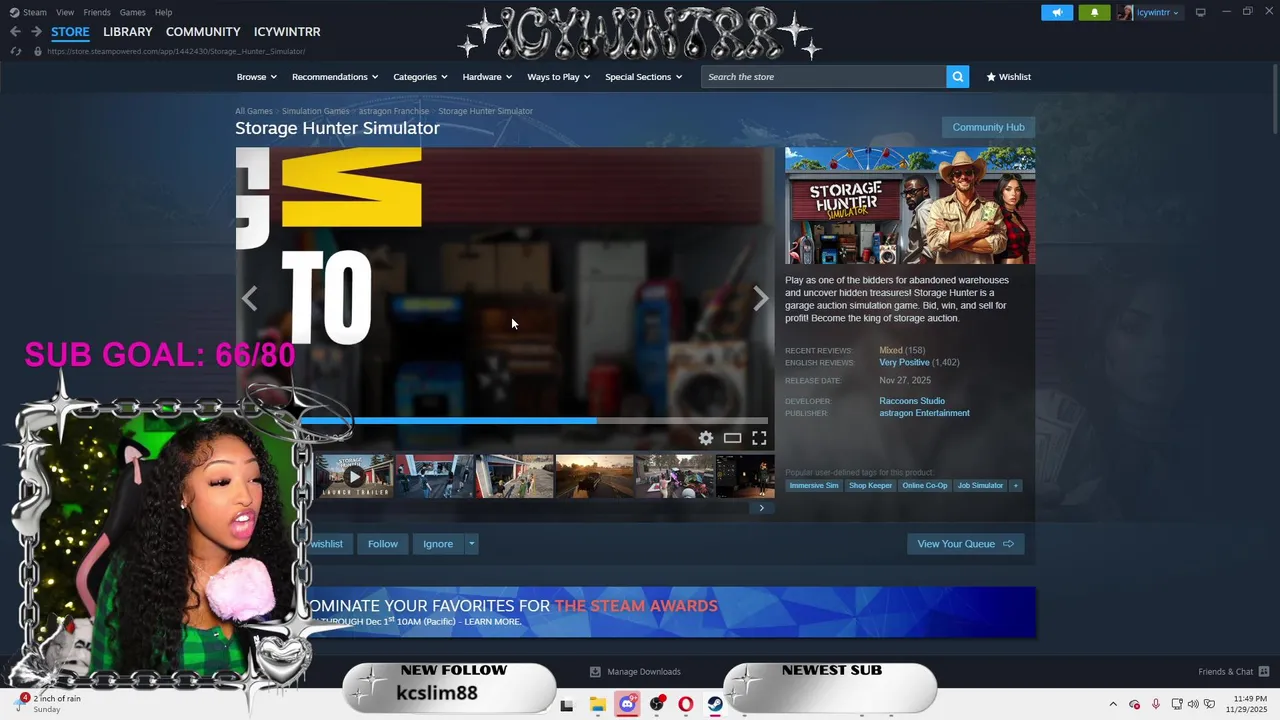The width and height of the screenshot is (1280, 720).
Task: Expand the Special Sections menu
Action: [644, 77]
